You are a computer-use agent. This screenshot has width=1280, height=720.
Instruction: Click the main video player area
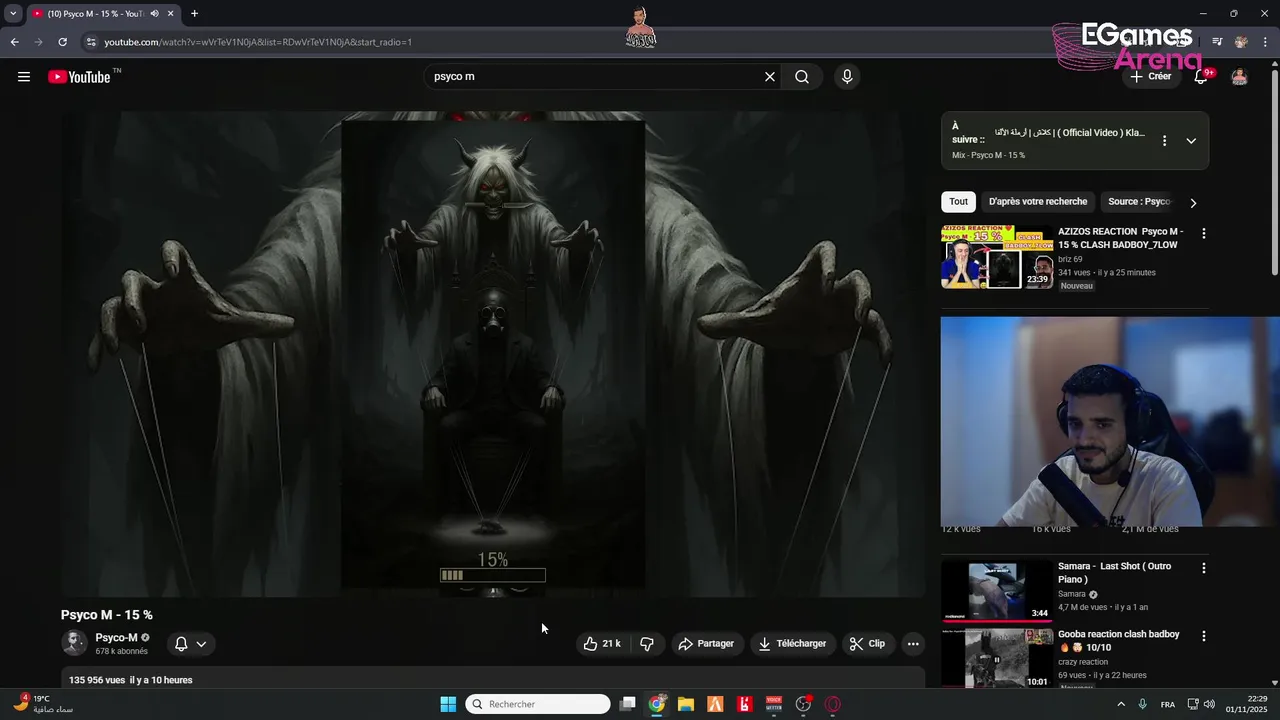(493, 354)
